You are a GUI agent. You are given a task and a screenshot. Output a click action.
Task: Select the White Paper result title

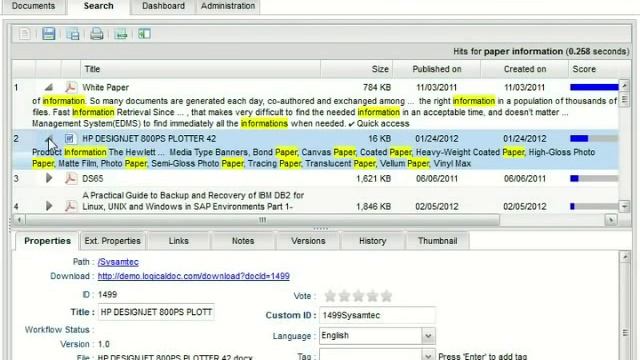[x=105, y=87]
